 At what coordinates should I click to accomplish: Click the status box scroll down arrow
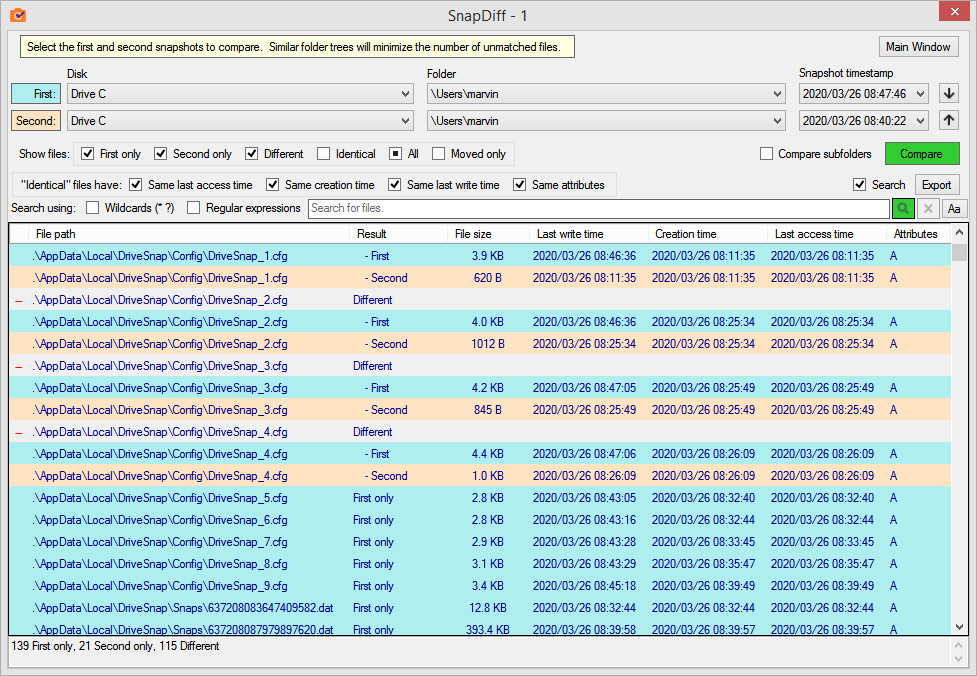point(958,659)
